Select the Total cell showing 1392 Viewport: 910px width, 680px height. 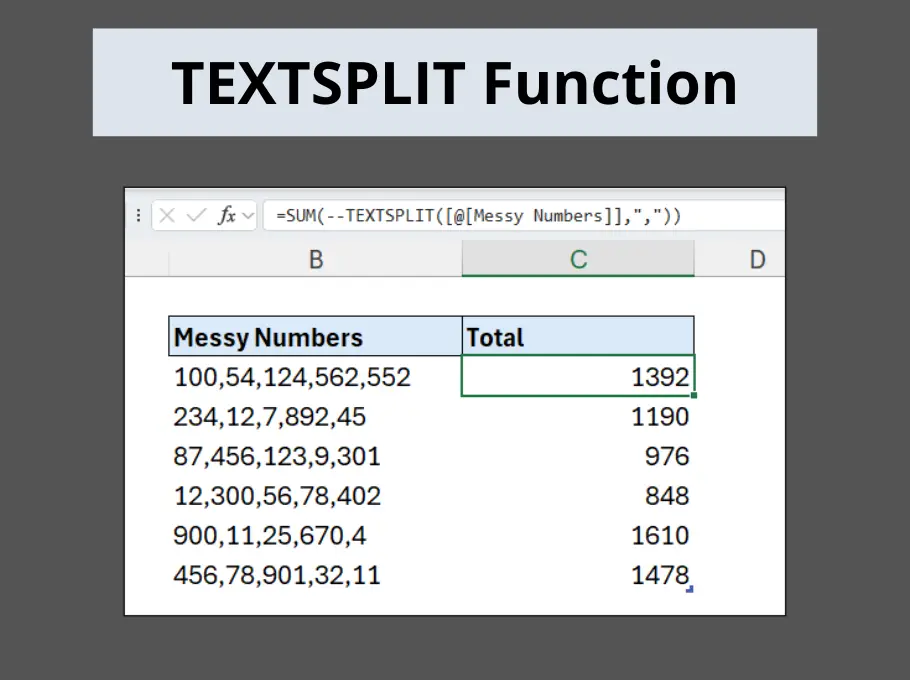point(578,377)
